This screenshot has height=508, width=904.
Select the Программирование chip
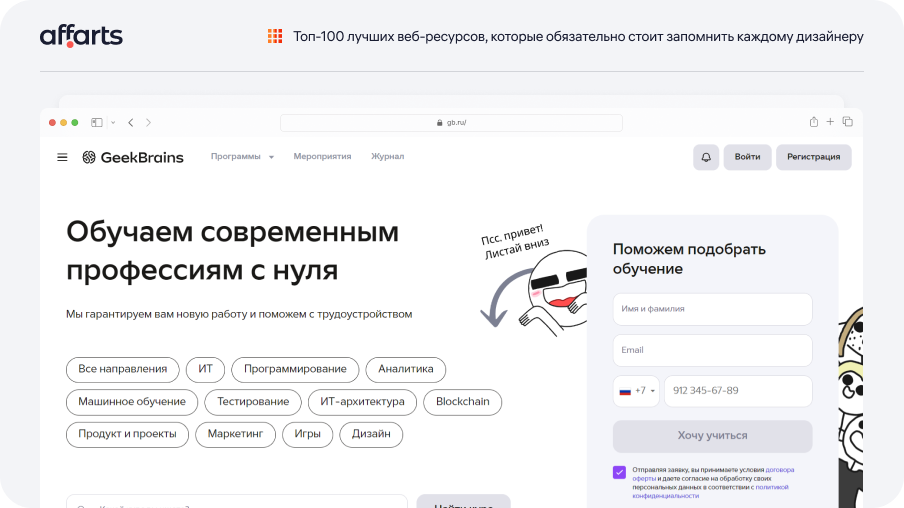(295, 369)
